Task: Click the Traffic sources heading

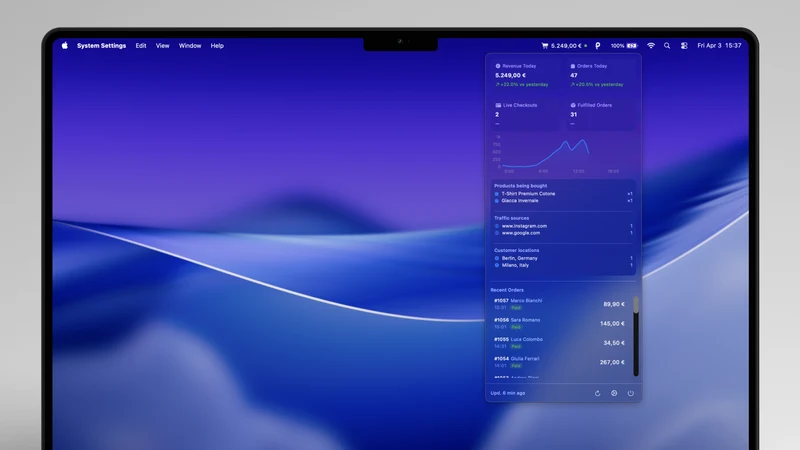Action: click(x=511, y=218)
